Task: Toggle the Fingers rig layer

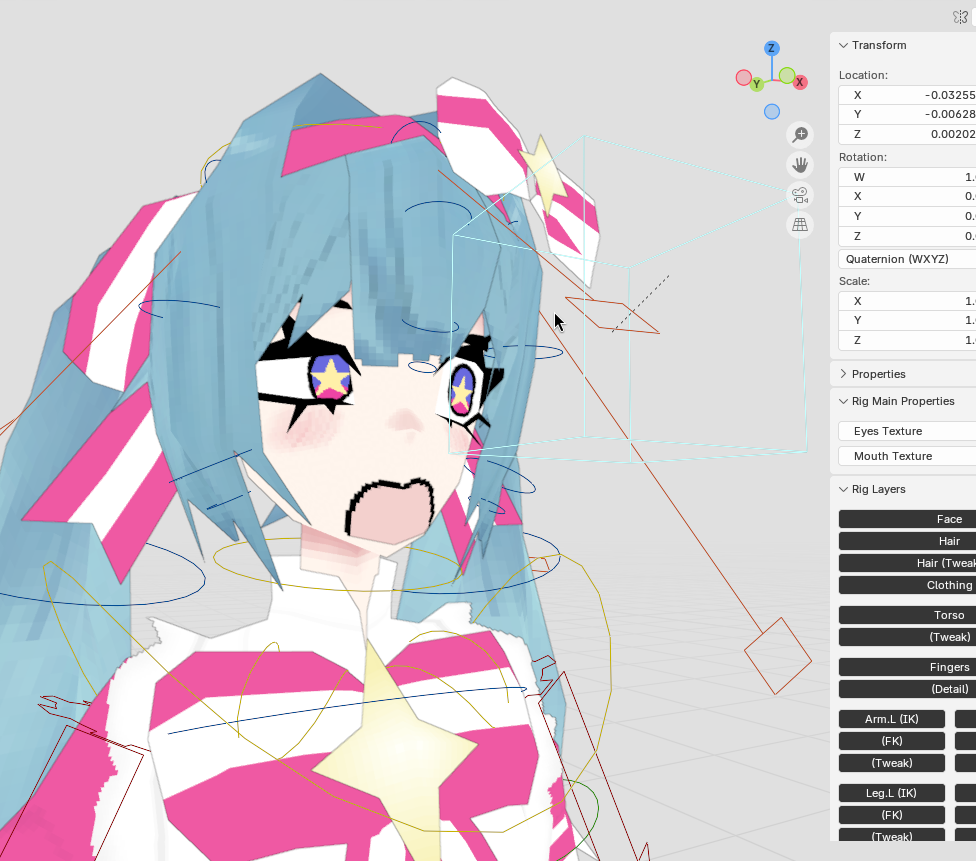Action: coord(907,667)
